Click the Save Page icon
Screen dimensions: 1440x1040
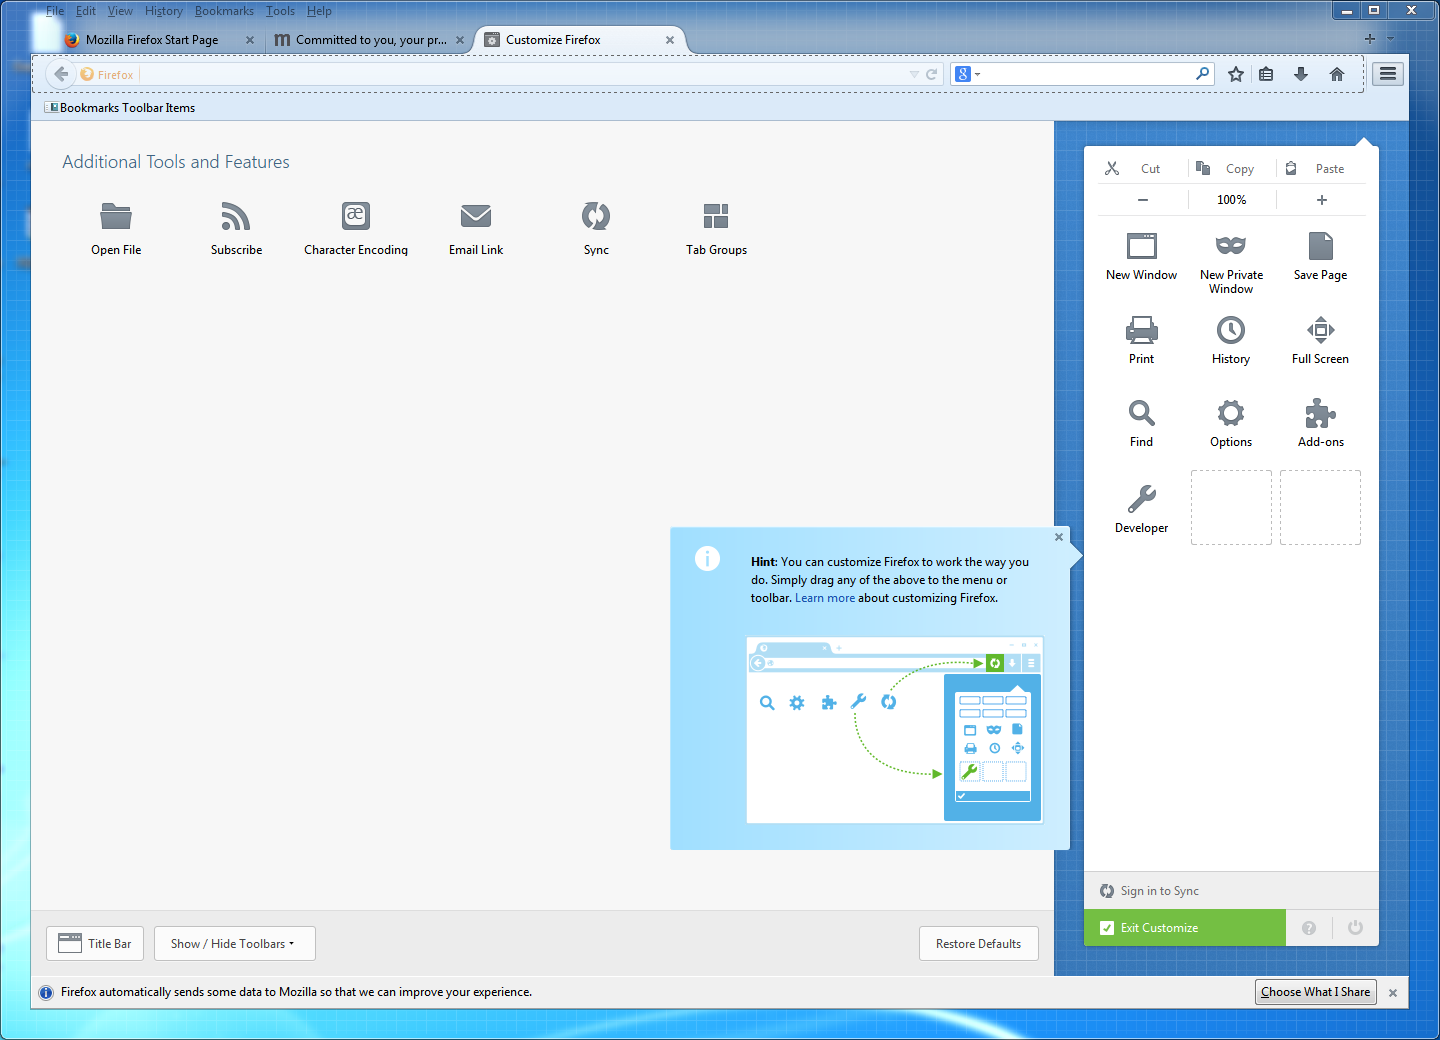point(1321,246)
